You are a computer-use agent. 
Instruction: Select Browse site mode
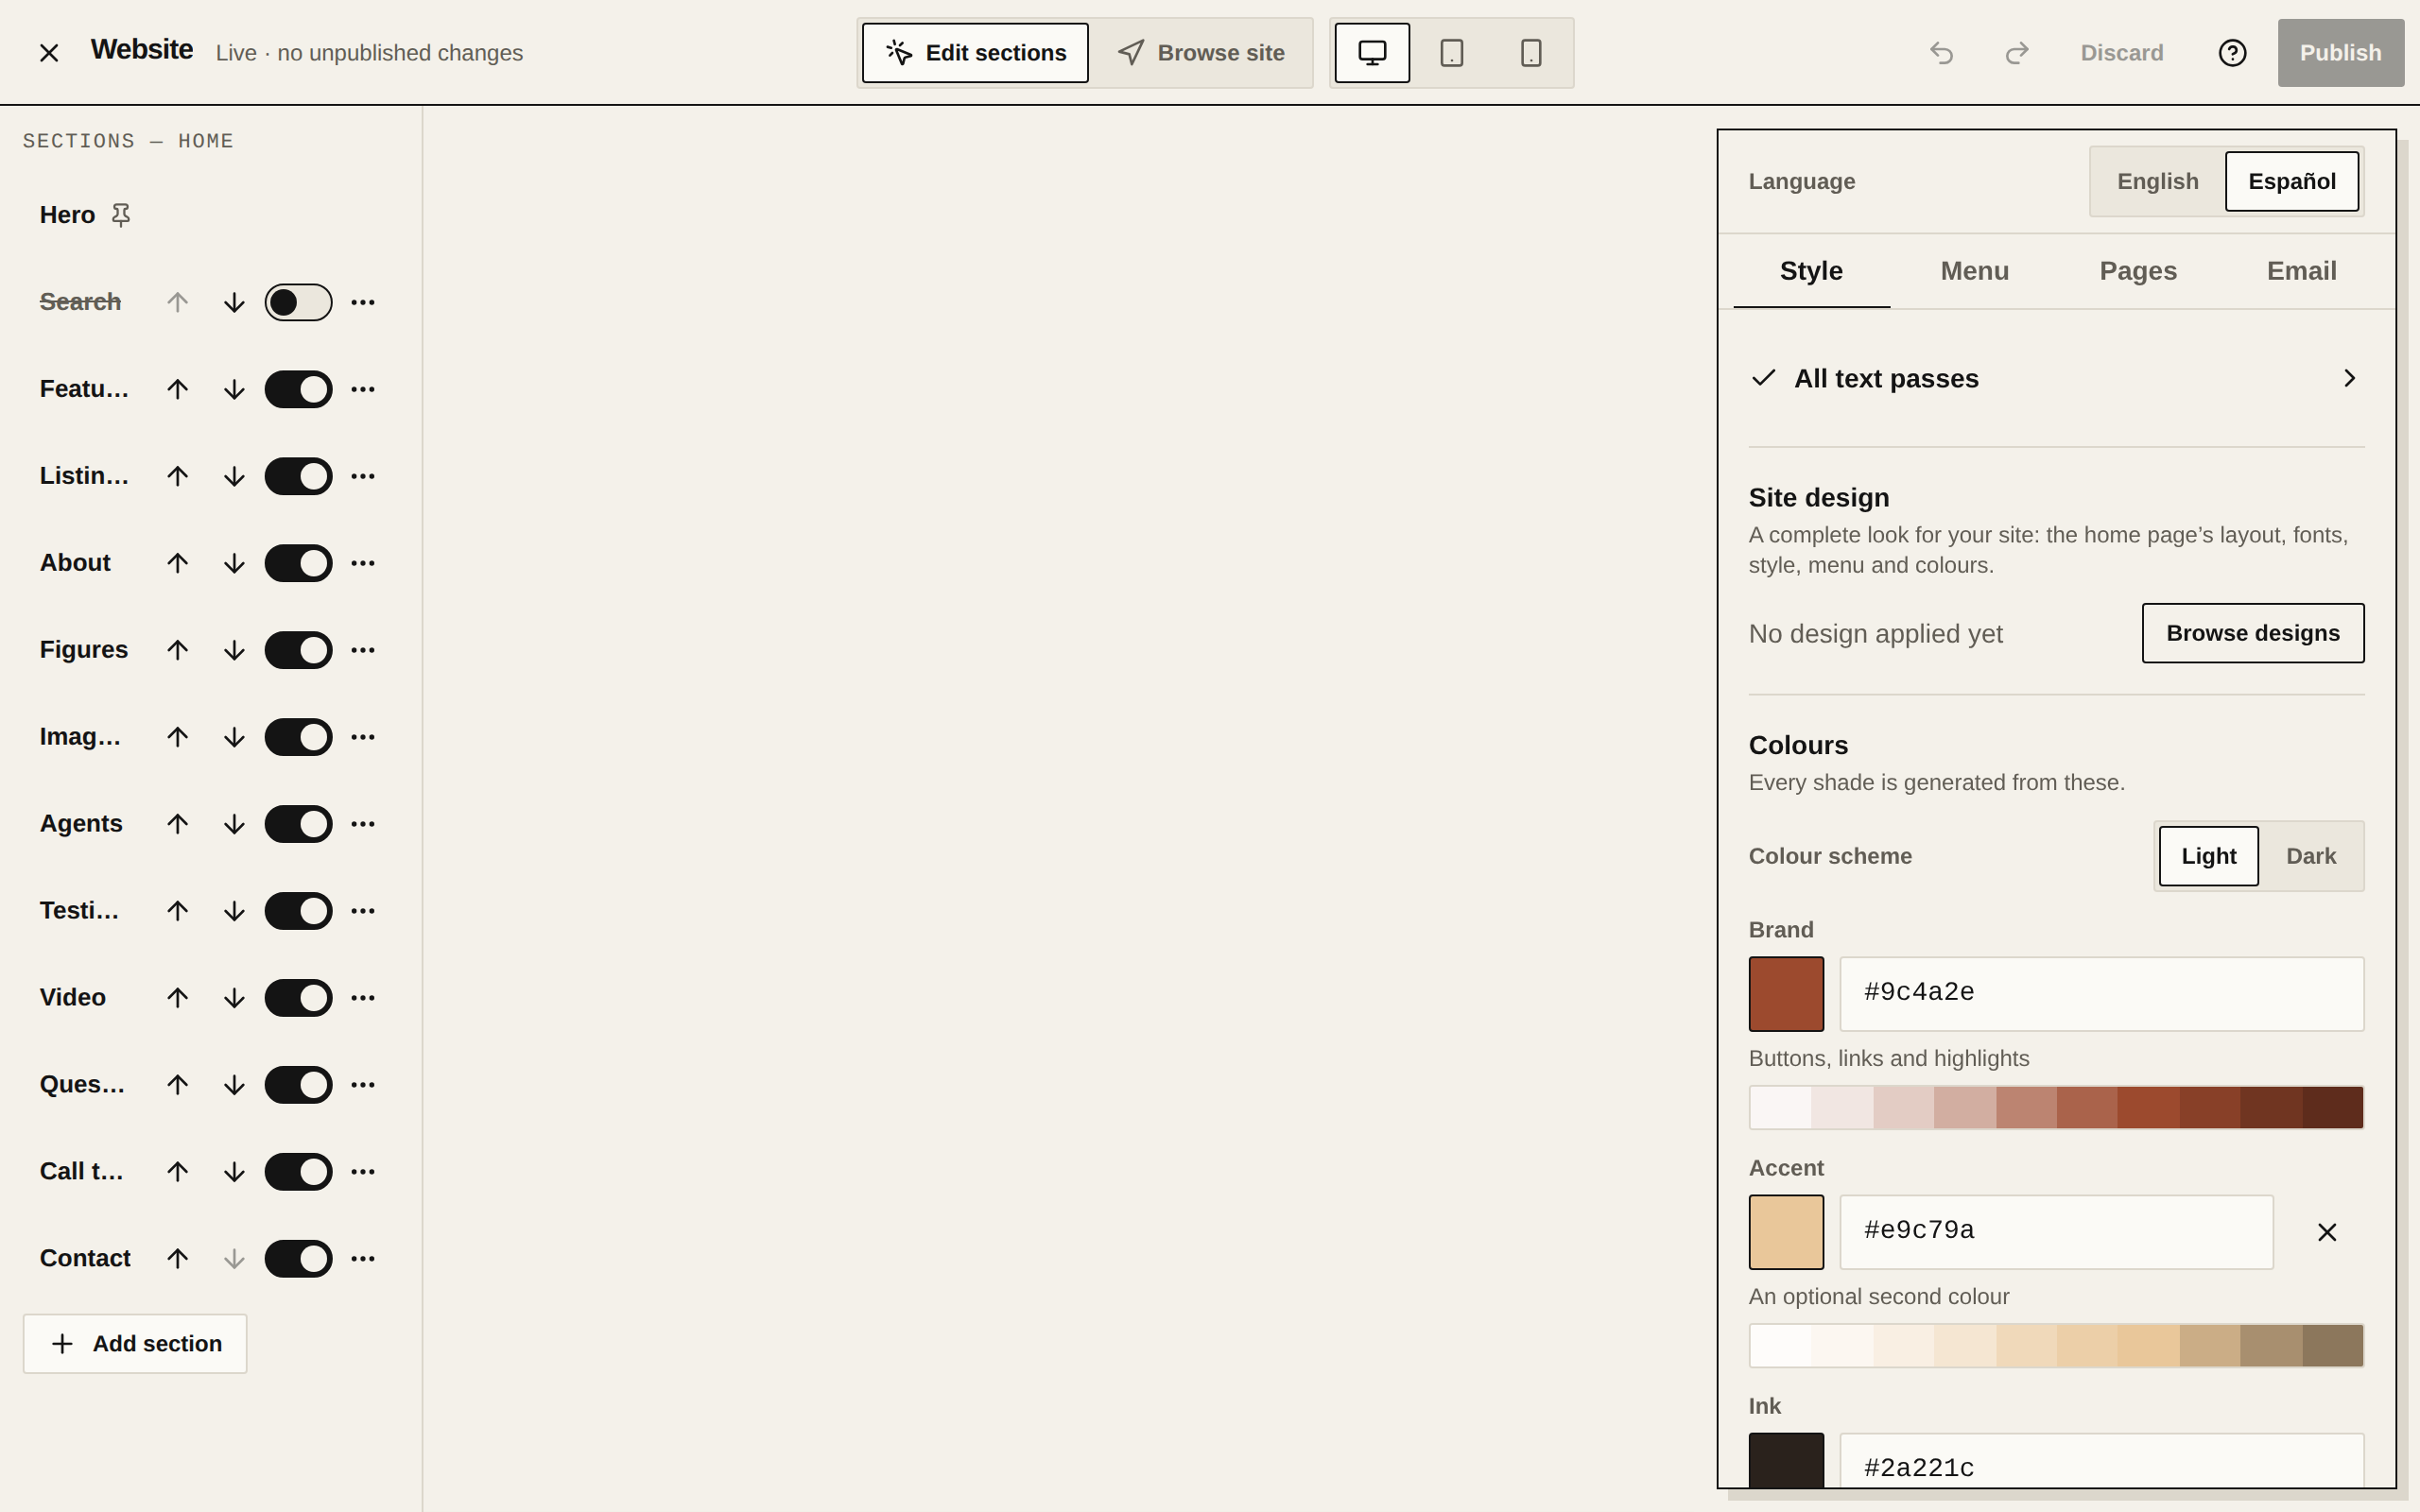pos(1201,53)
